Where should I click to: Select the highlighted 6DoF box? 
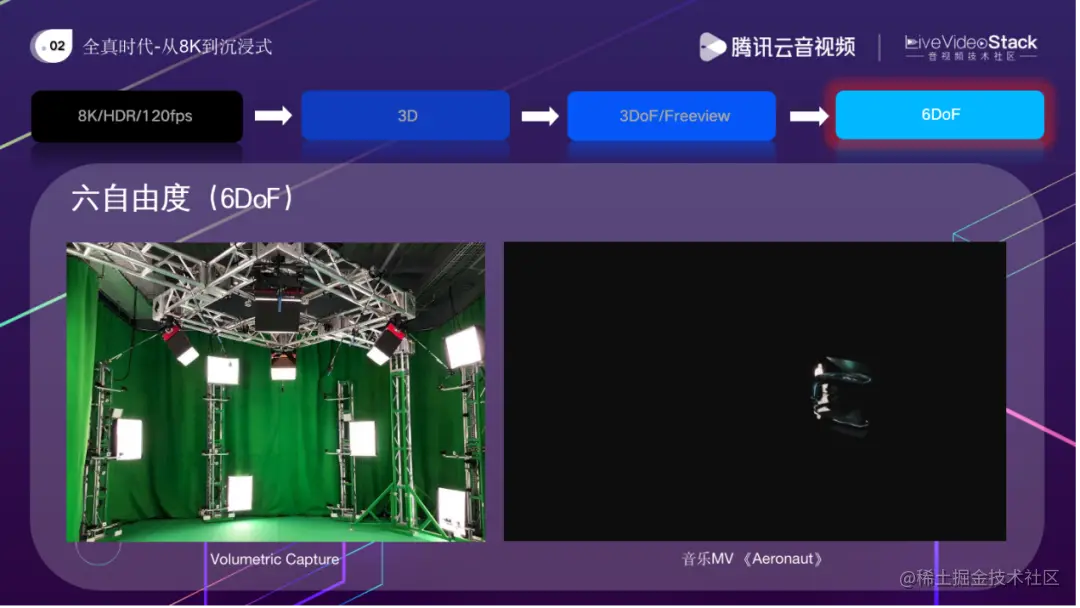point(940,114)
